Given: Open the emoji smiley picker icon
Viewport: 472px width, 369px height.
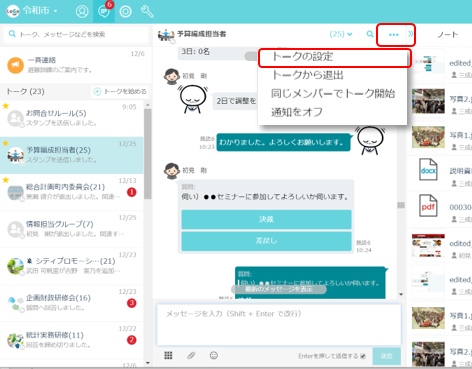Looking at the screenshot, I should [x=214, y=355].
